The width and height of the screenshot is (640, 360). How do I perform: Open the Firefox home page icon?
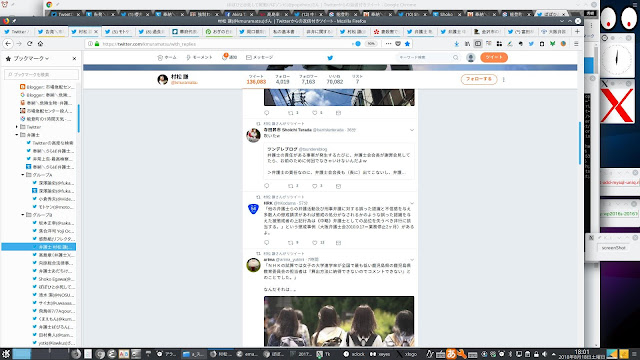tap(40, 44)
